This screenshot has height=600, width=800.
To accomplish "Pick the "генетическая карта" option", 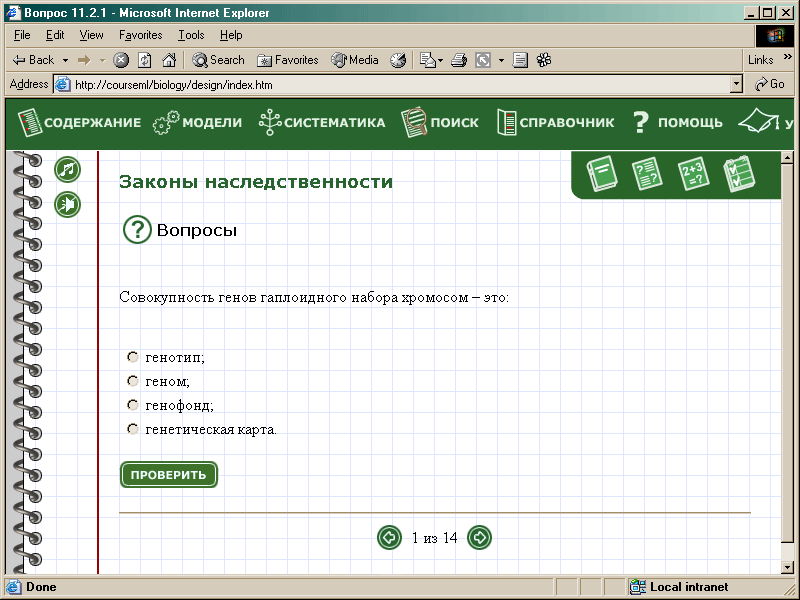I will [133, 429].
